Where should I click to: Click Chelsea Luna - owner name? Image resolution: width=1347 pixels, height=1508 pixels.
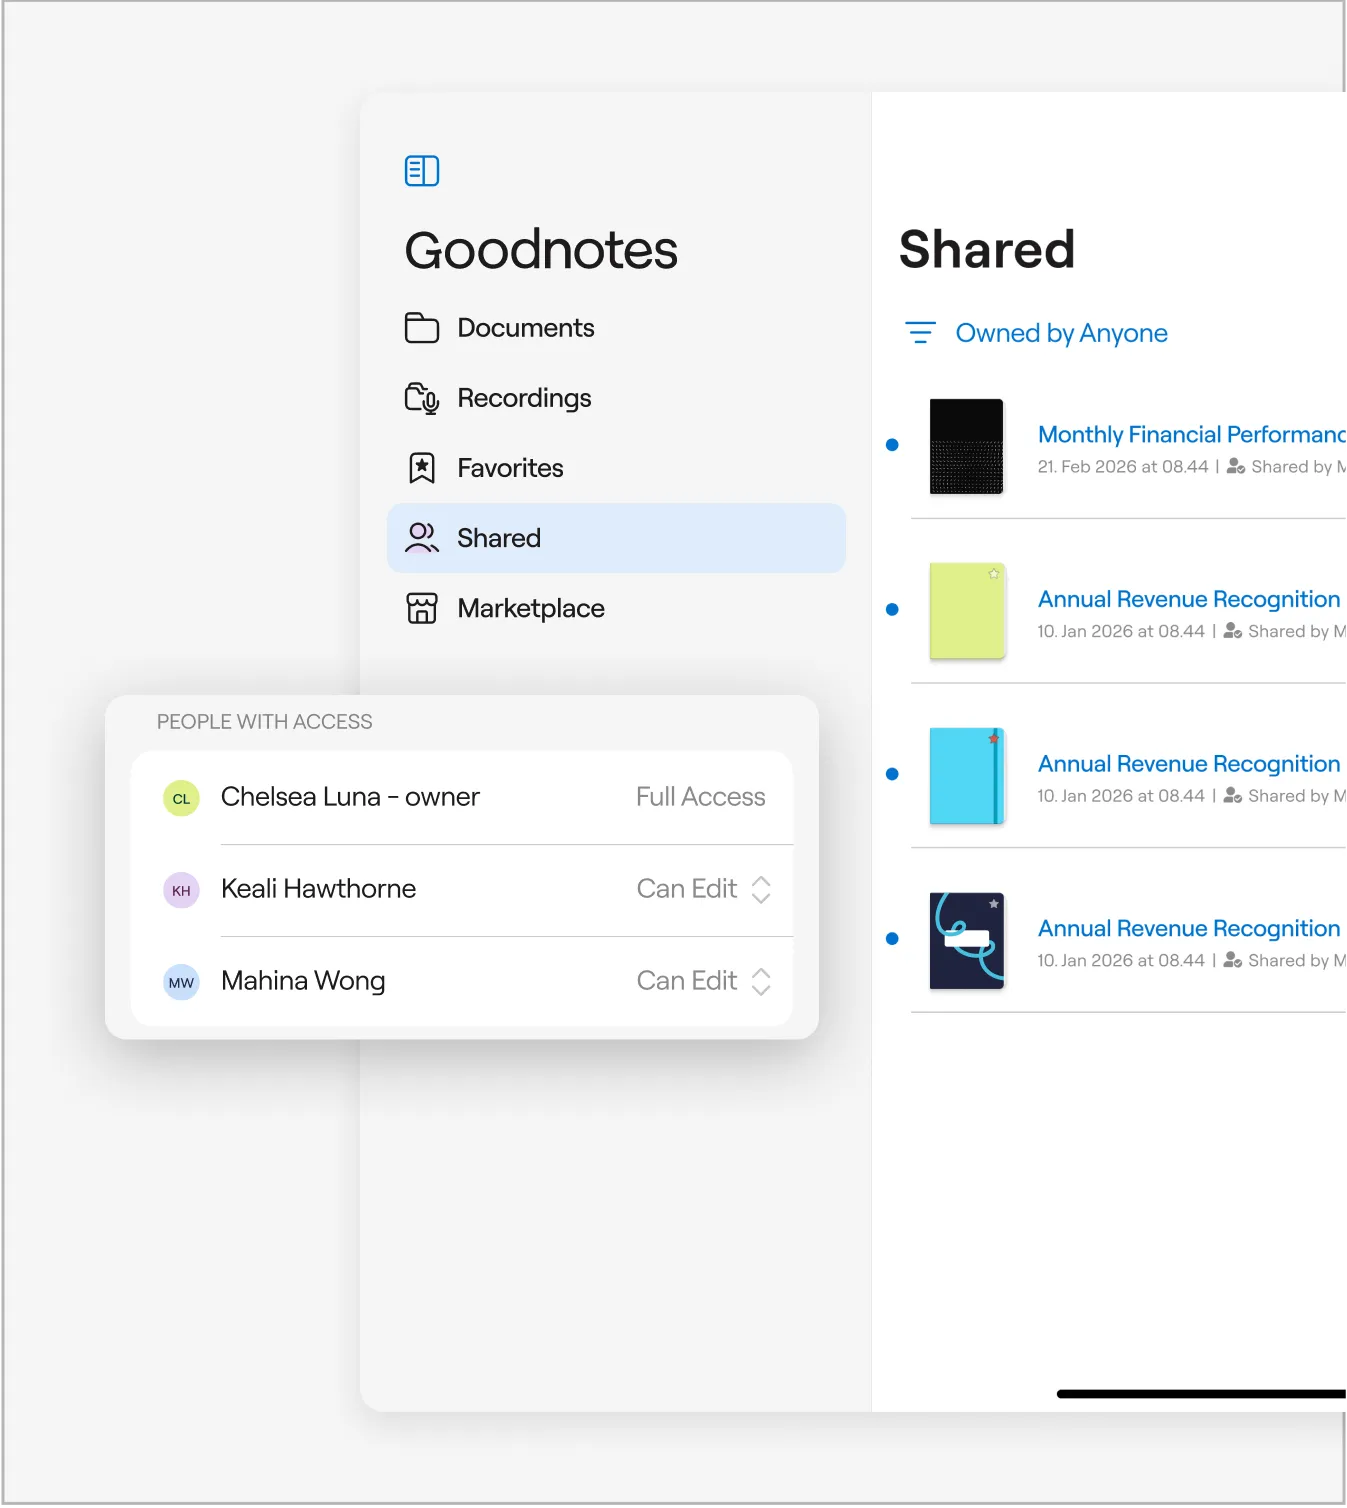[350, 797]
